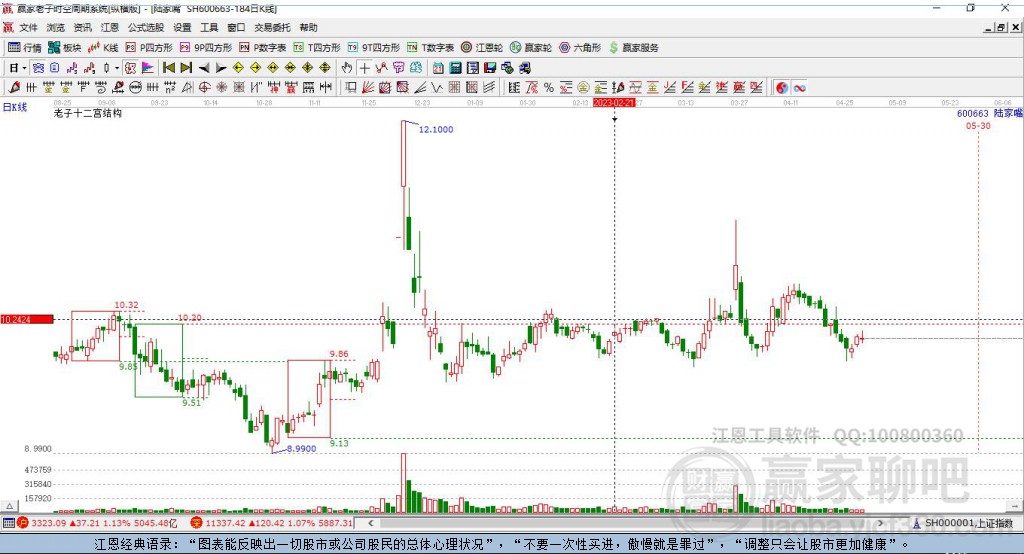Viewport: 1024px width, 554px height.
Task: Open the 9P四方形 tool
Action: pos(206,48)
